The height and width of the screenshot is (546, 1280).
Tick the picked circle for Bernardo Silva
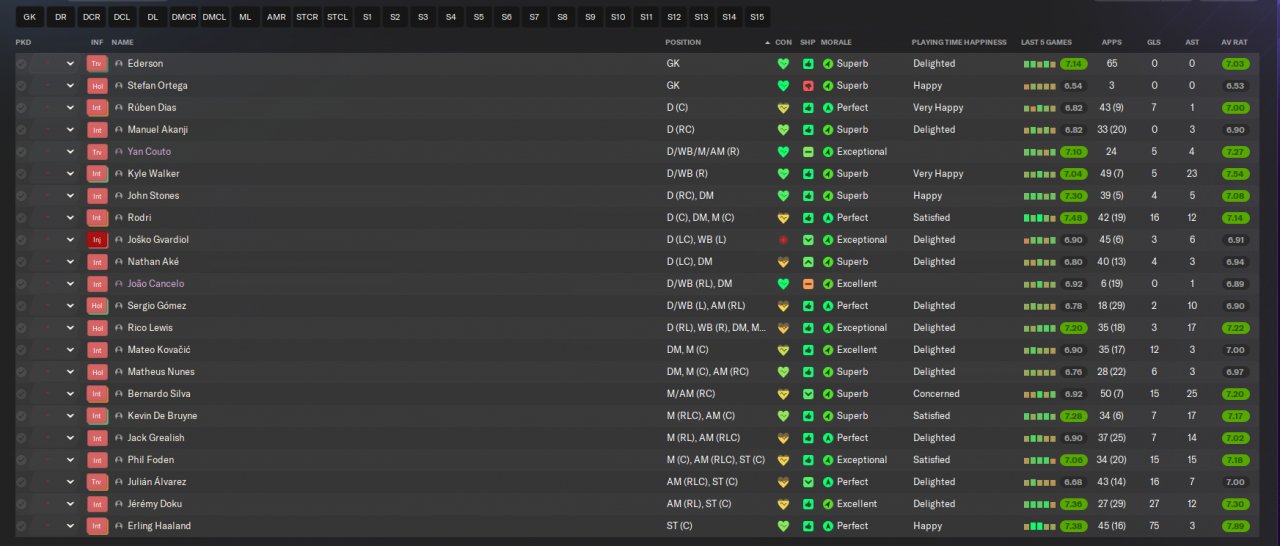click(x=21, y=393)
